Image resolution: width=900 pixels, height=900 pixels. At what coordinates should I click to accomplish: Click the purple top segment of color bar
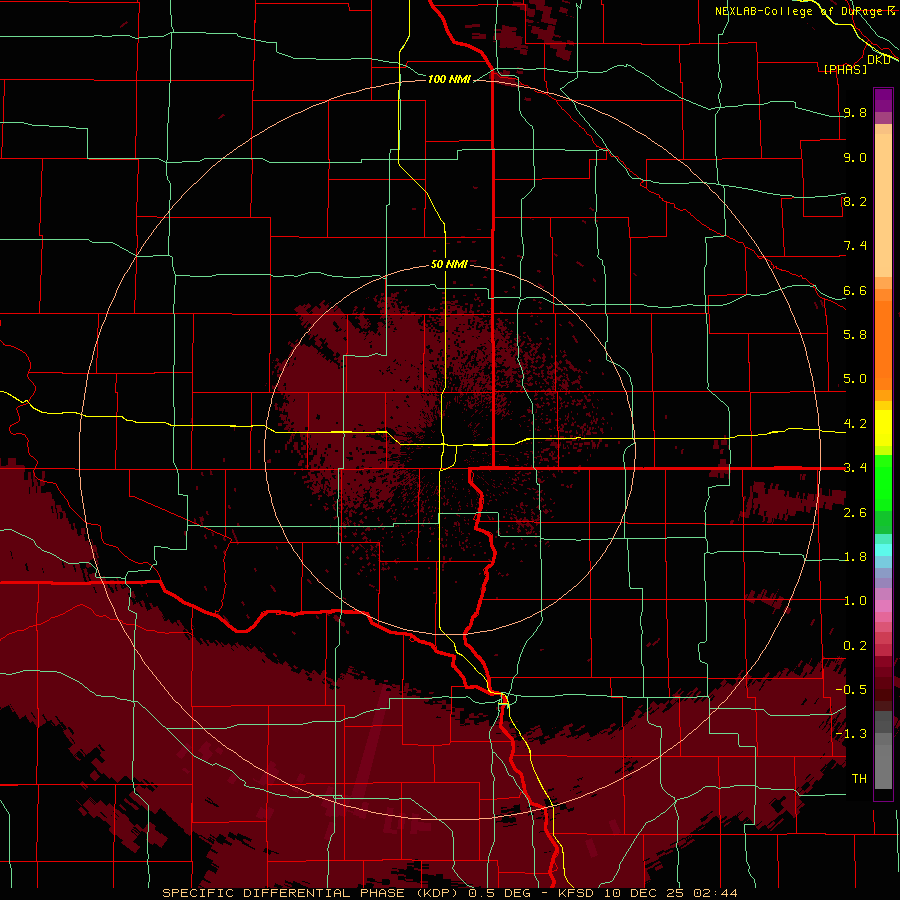883,100
